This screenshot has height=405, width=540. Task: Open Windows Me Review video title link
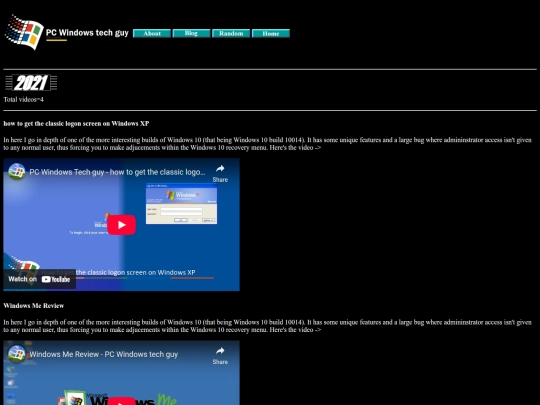point(104,354)
